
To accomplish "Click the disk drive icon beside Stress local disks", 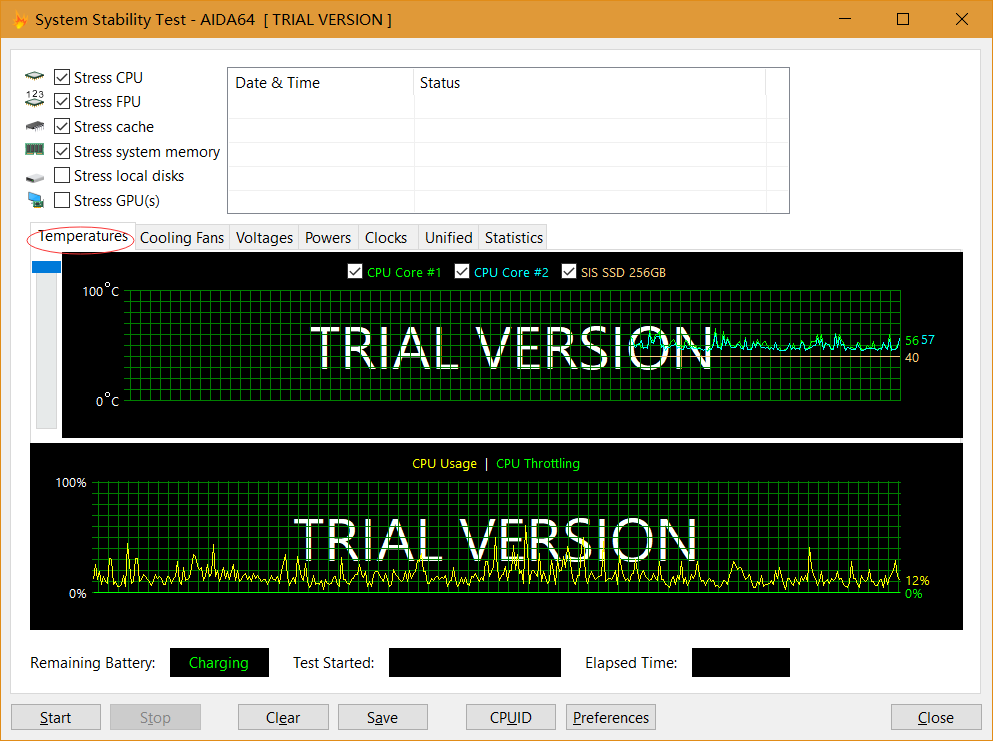I will coord(35,176).
